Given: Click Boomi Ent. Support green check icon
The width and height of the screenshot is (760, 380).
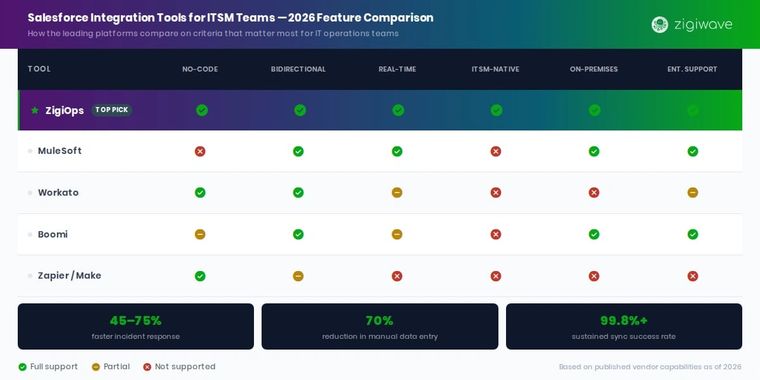Looking at the screenshot, I should tap(693, 235).
